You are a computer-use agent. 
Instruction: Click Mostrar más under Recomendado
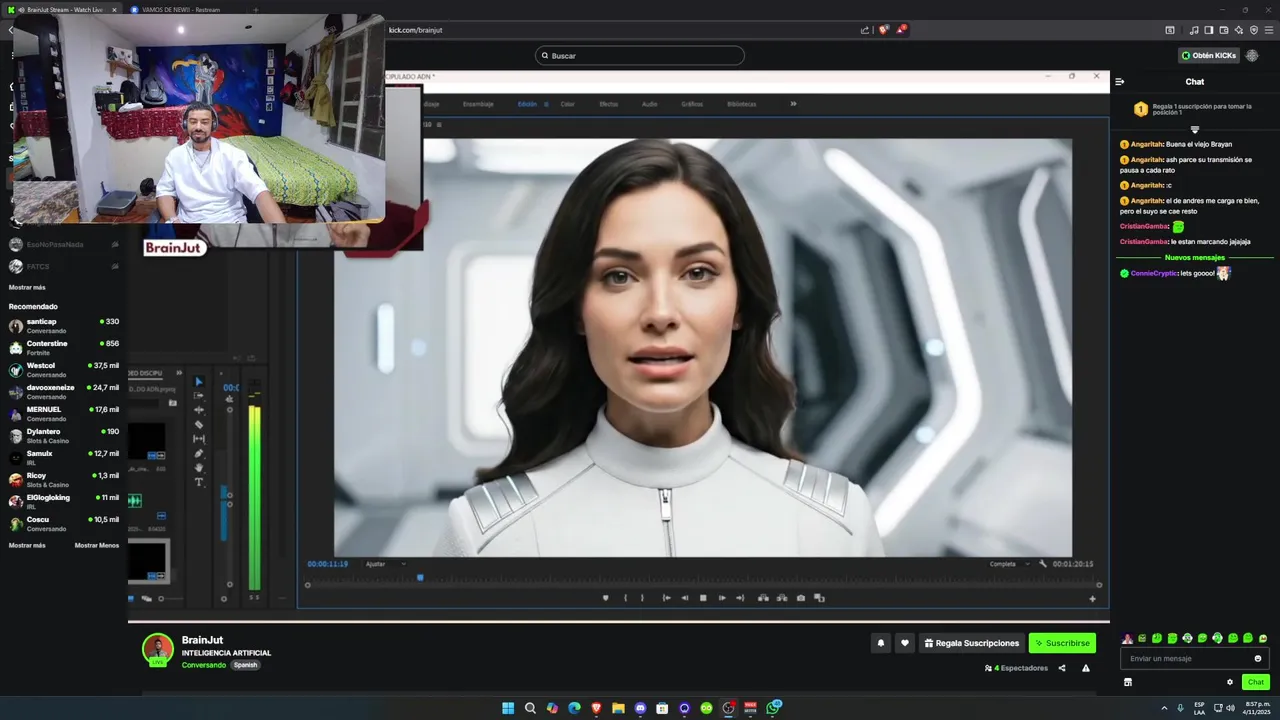click(x=27, y=545)
